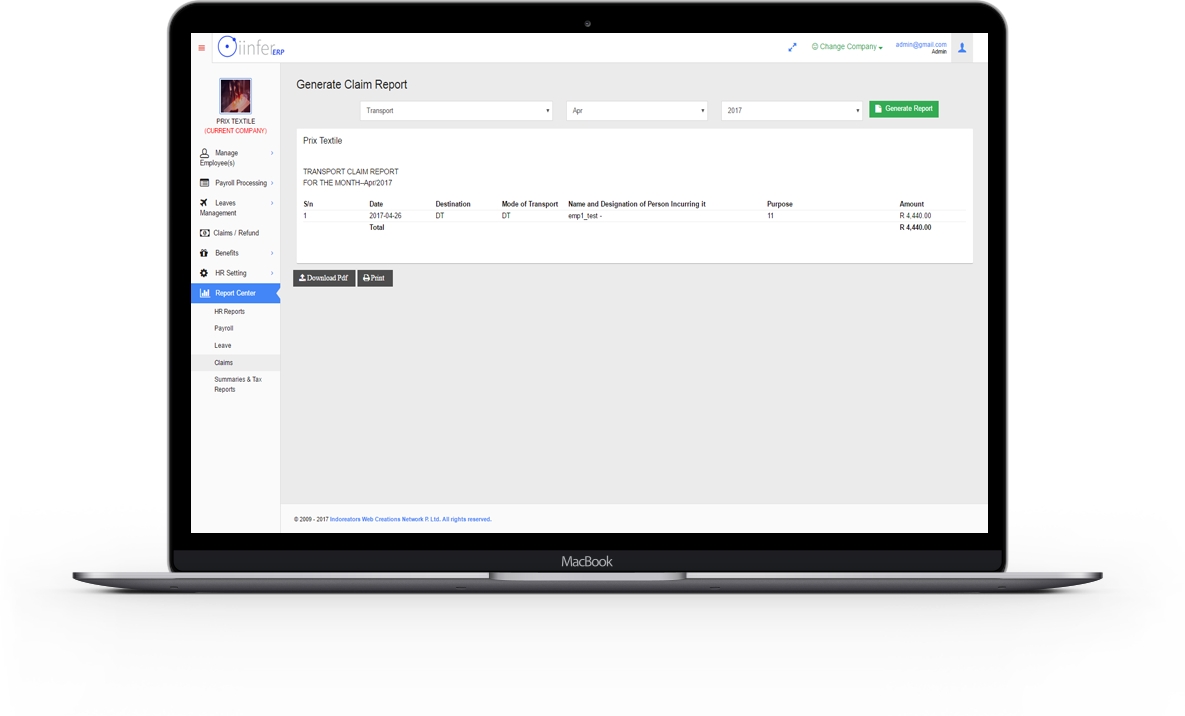Screen dimensions: 1185x716
Task: Expand the Manage Employee(s) menu chevron
Action: point(272,153)
